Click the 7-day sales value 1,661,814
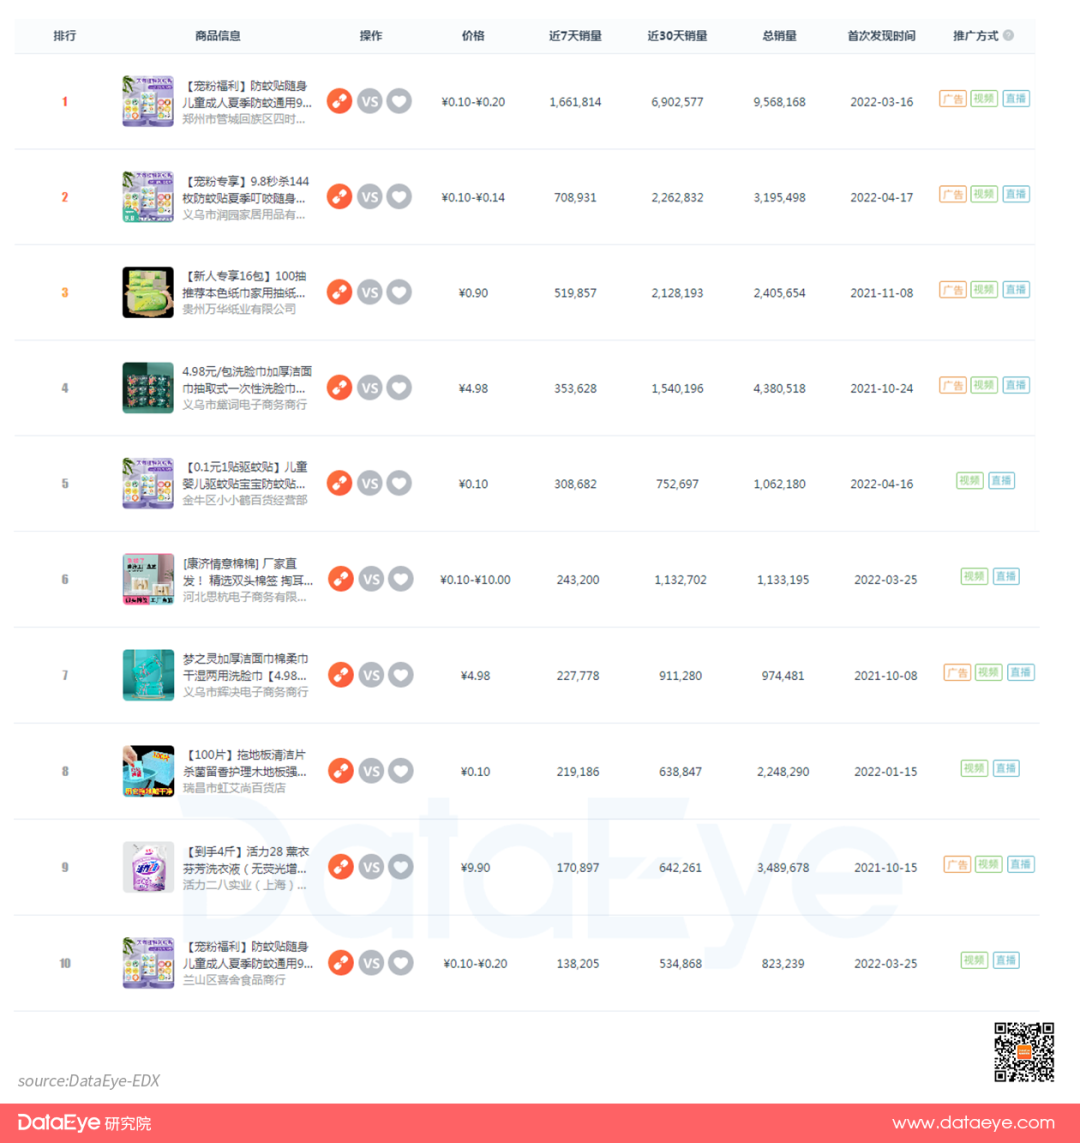 coord(575,102)
